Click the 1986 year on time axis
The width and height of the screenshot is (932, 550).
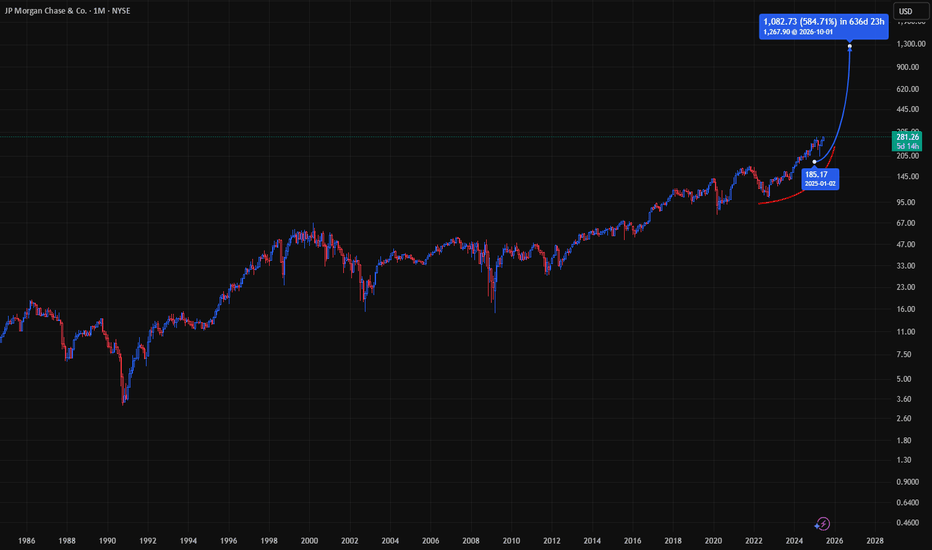27,541
